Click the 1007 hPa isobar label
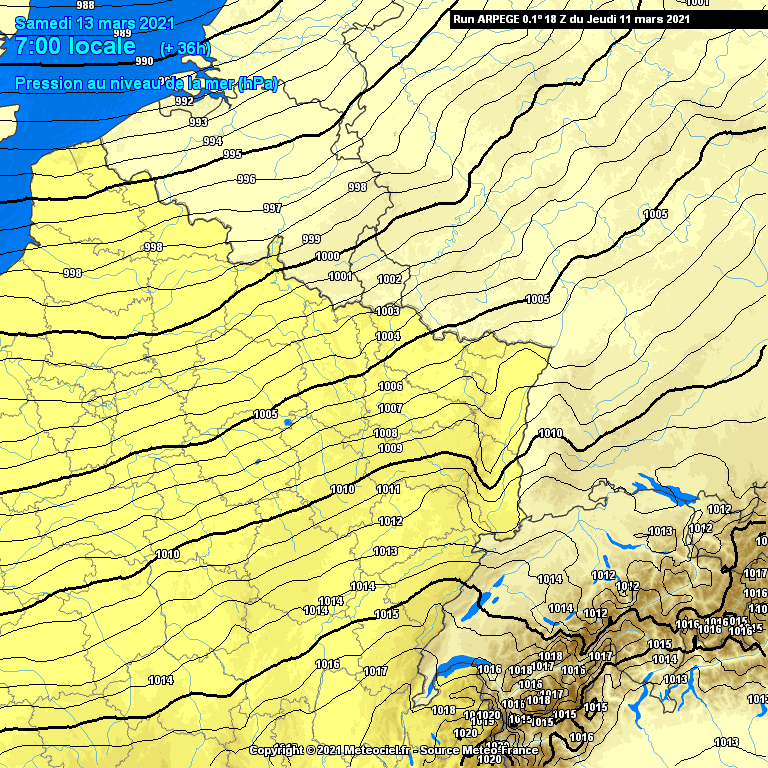 click(x=390, y=408)
